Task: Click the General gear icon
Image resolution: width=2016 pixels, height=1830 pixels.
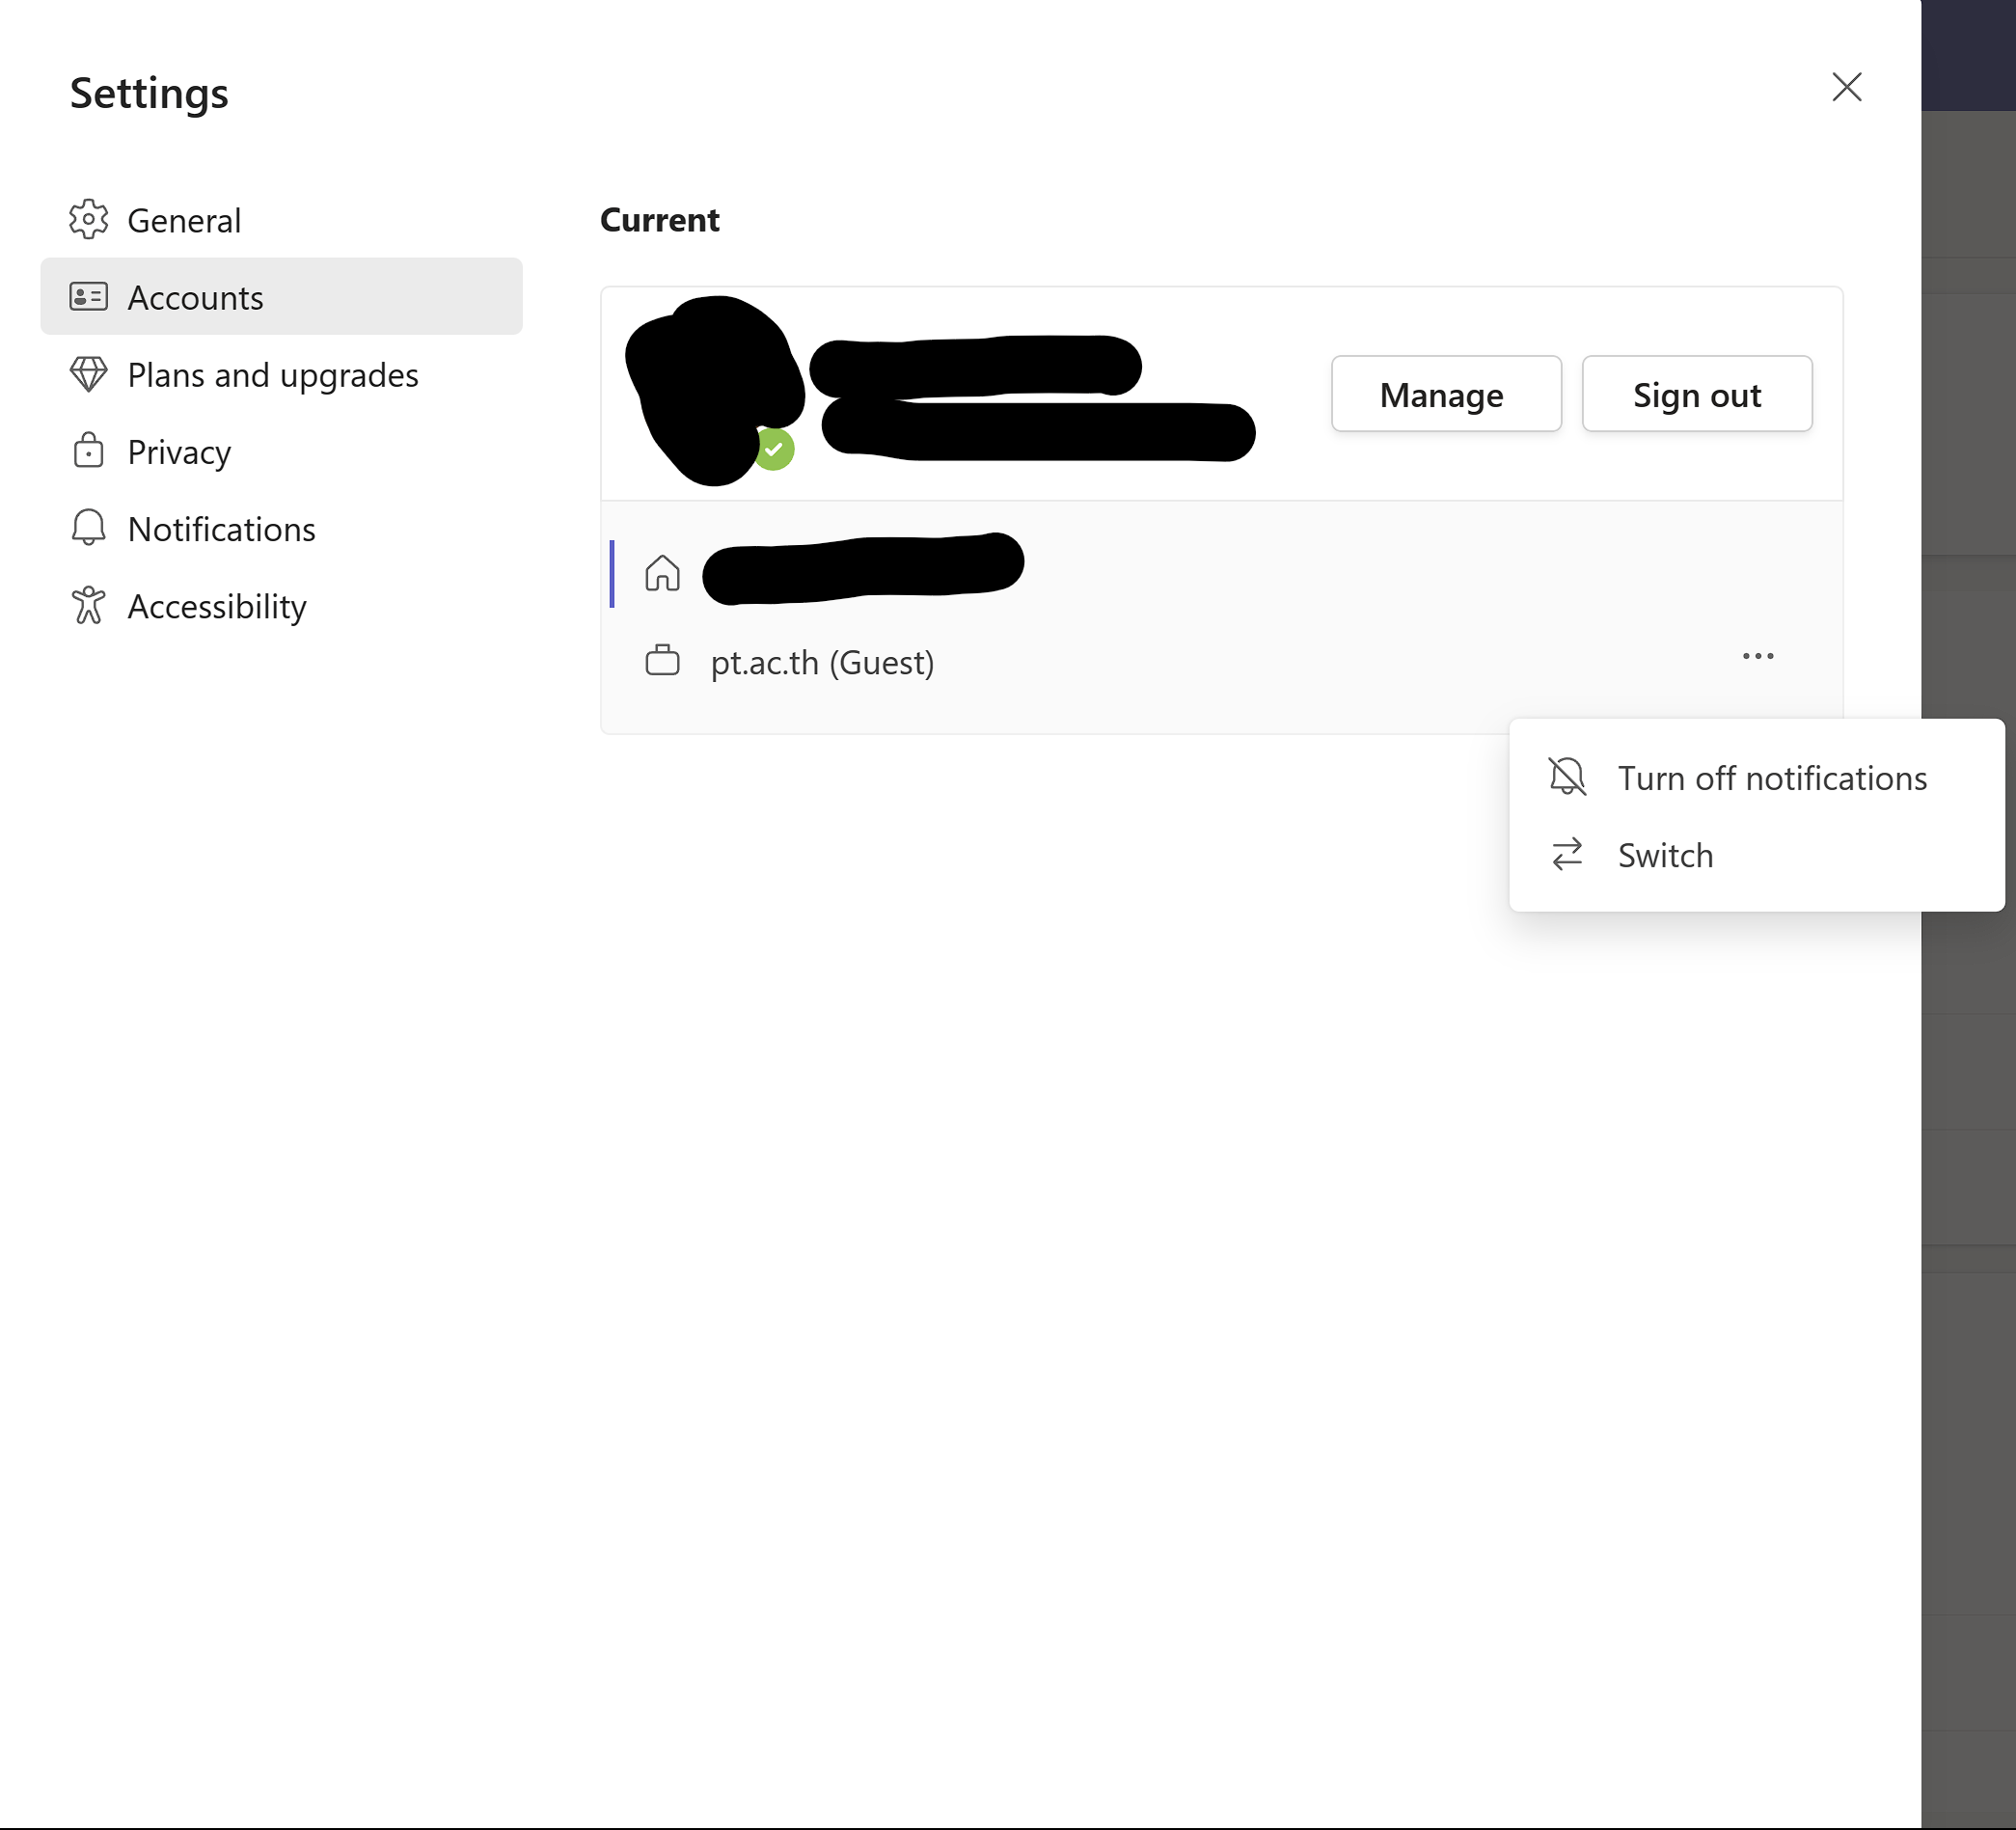Action: 88,220
